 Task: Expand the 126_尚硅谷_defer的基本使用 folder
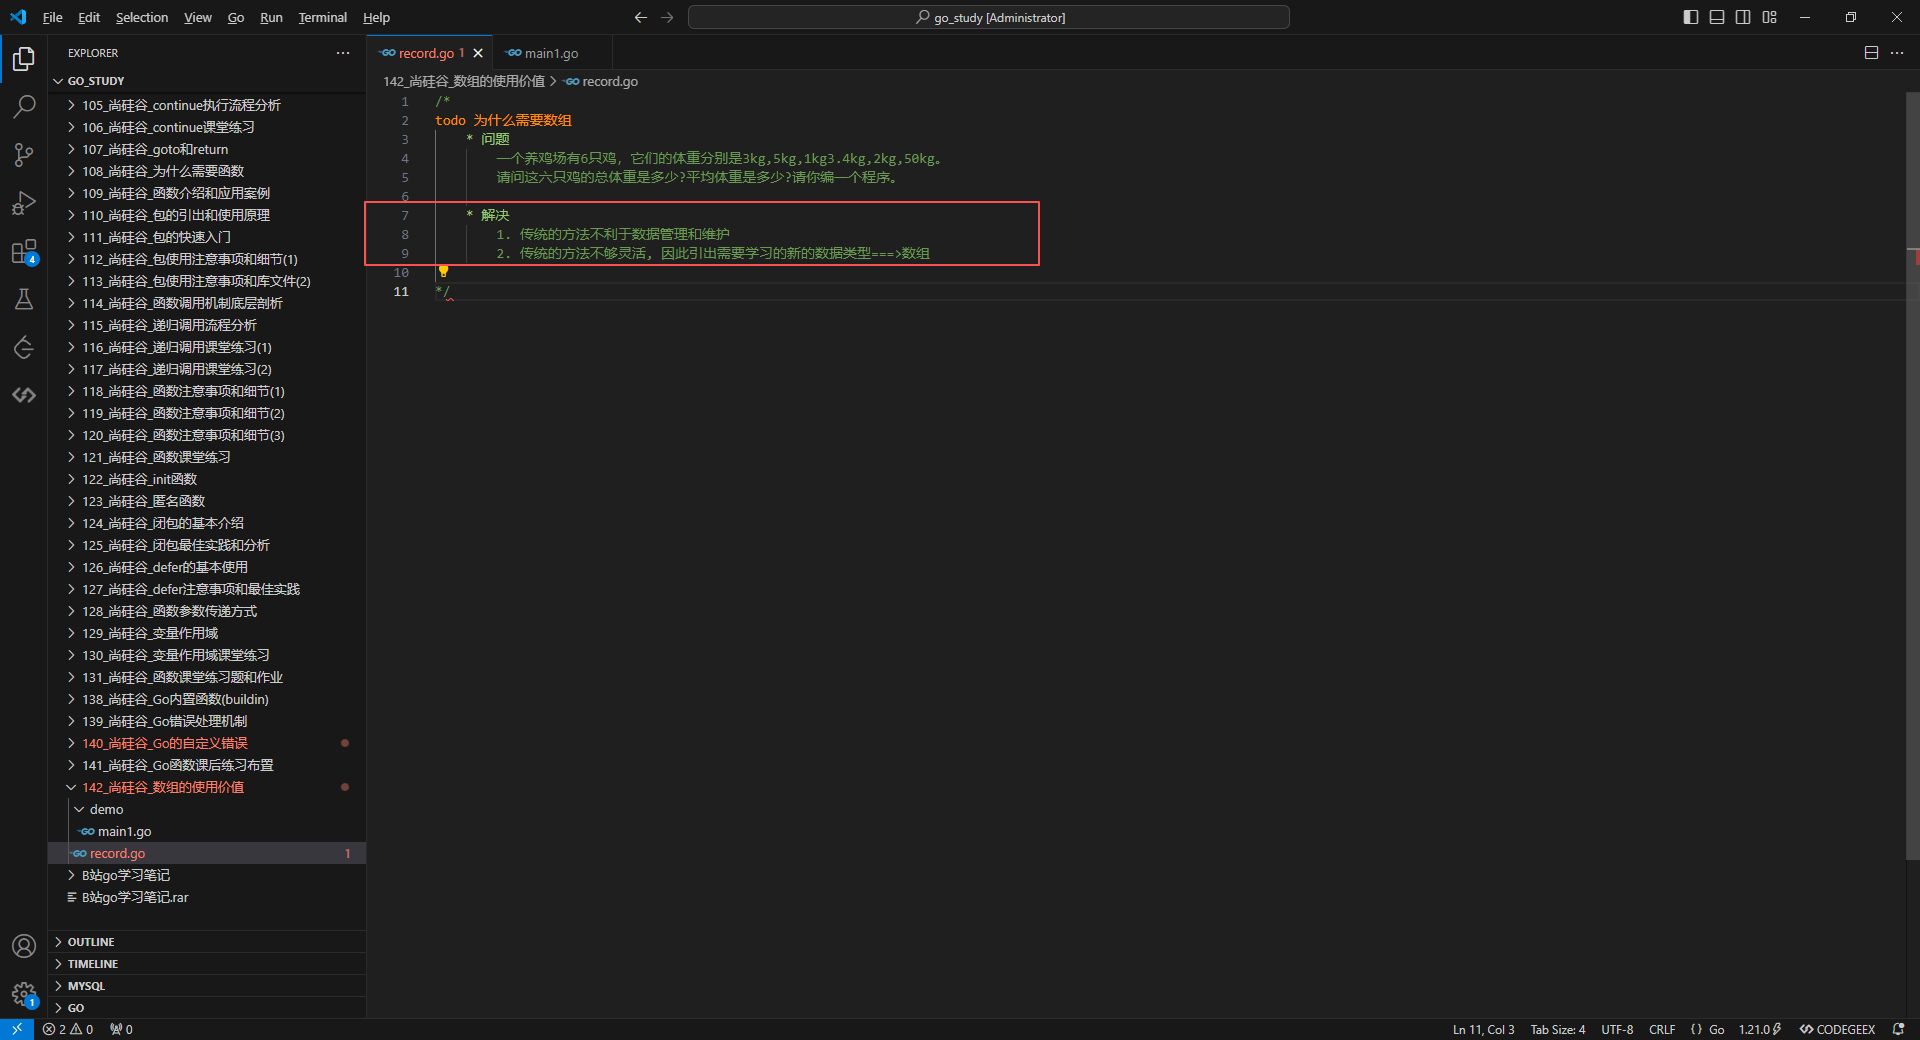click(207, 567)
